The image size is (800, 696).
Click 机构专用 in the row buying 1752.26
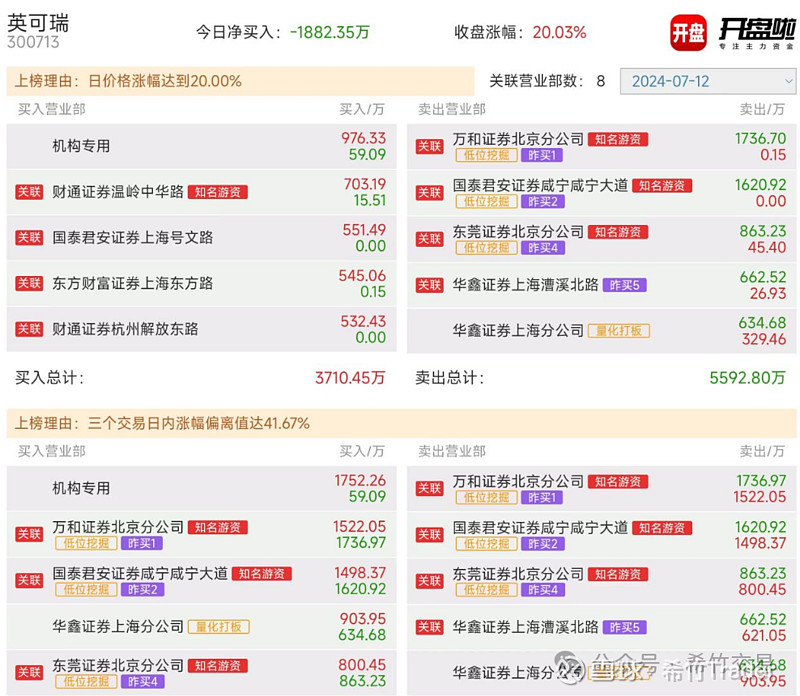(82, 489)
